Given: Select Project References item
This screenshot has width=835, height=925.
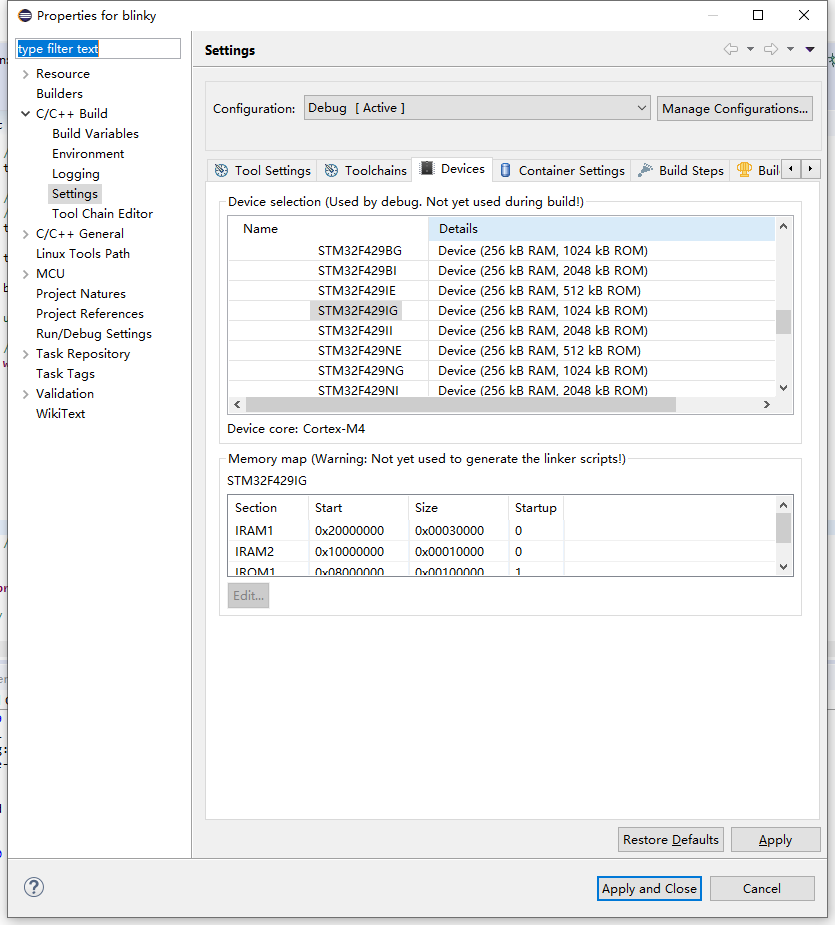Looking at the screenshot, I should [90, 314].
